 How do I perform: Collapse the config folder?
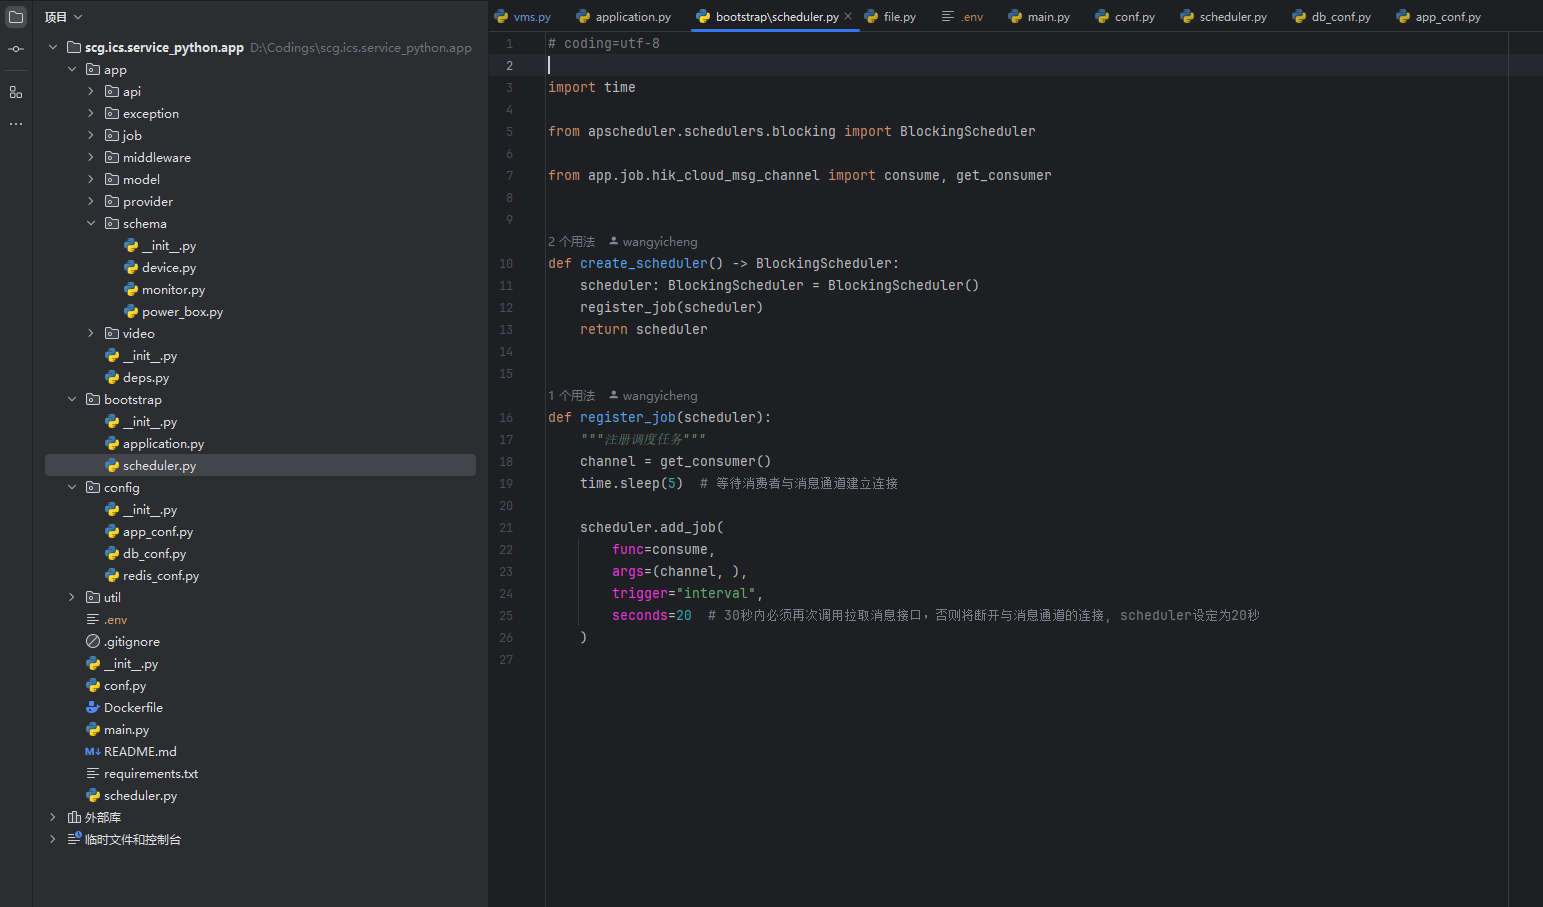(x=72, y=487)
